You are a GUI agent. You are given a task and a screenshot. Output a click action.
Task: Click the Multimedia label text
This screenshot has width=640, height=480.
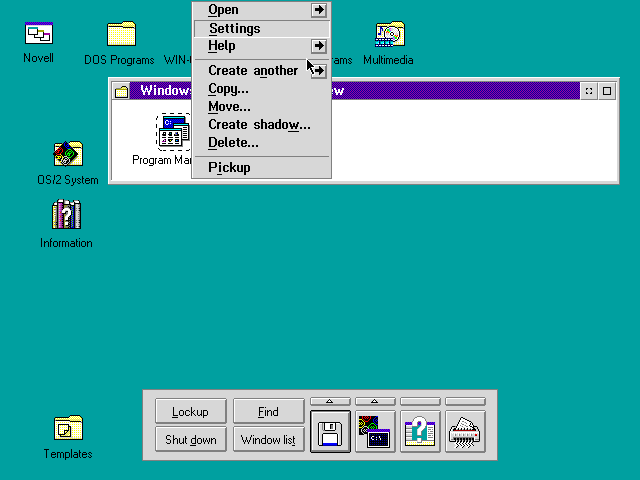(x=388, y=60)
